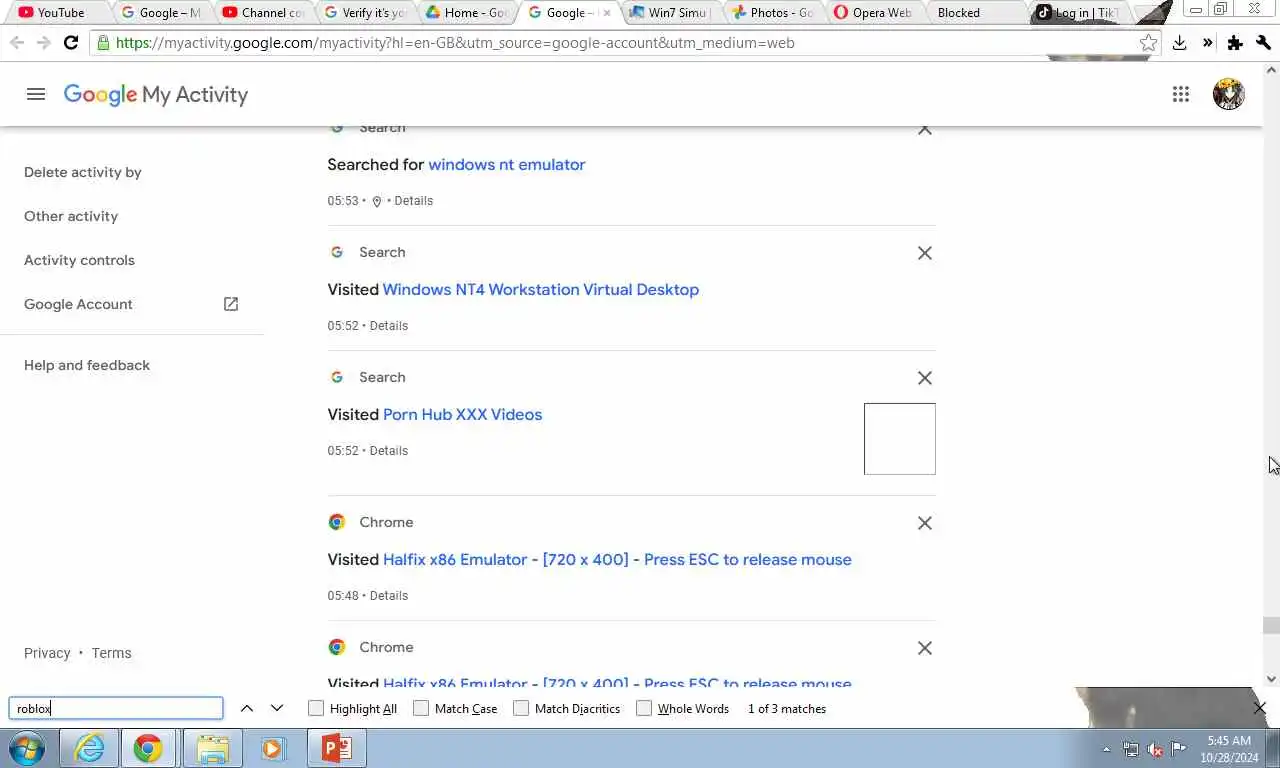The height and width of the screenshot is (768, 1280).
Task: Open the main hamburger menu
Action: [x=36, y=94]
